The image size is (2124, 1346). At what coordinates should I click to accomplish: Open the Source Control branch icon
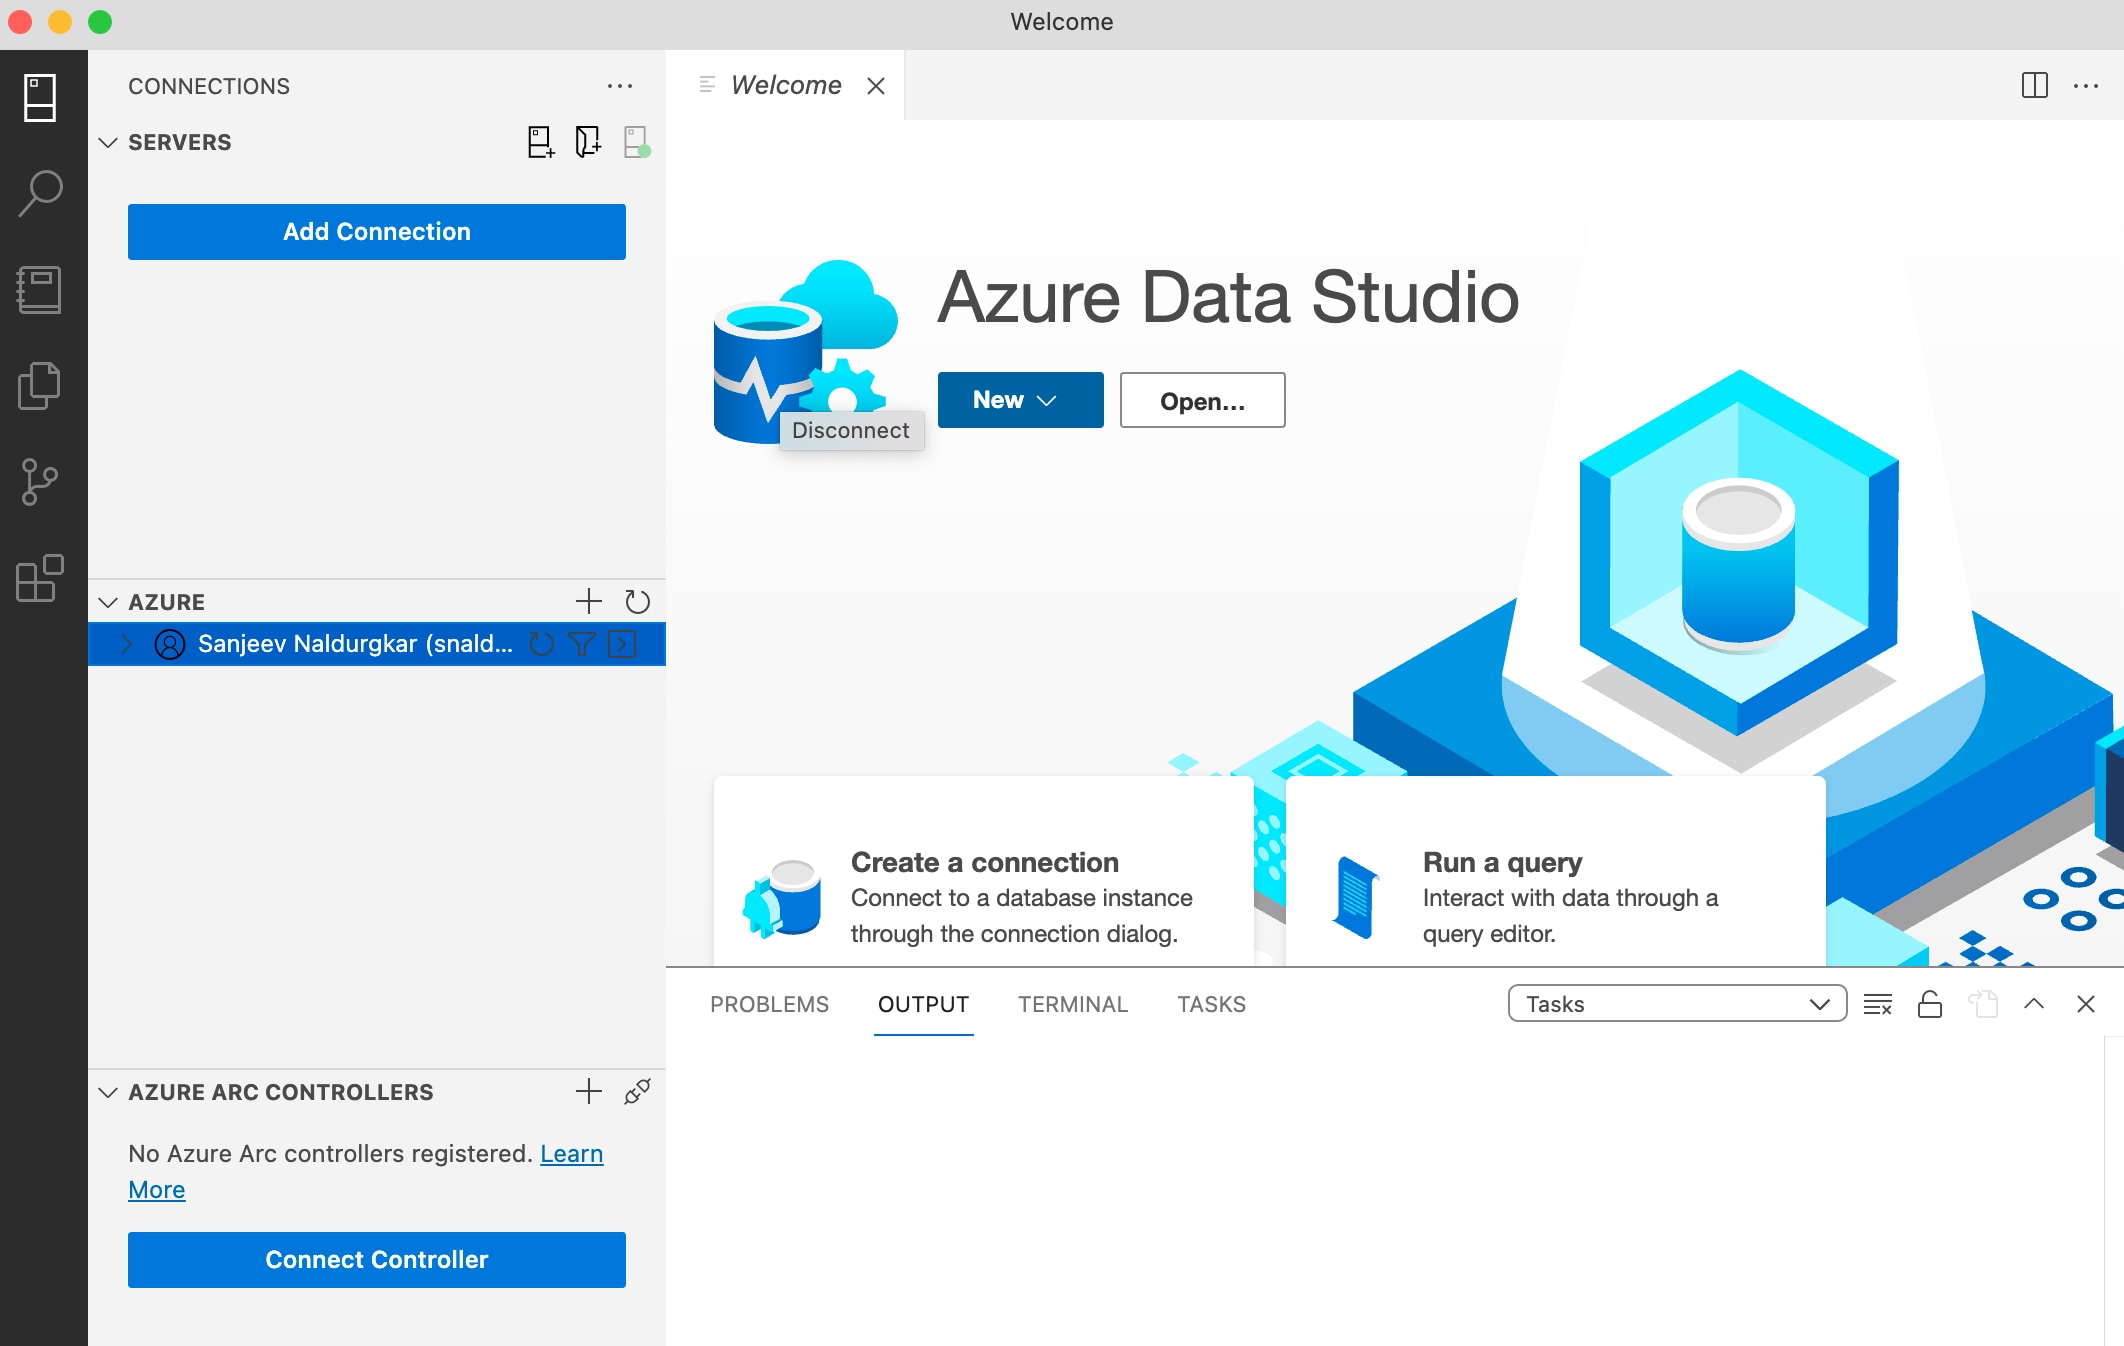pos(40,482)
